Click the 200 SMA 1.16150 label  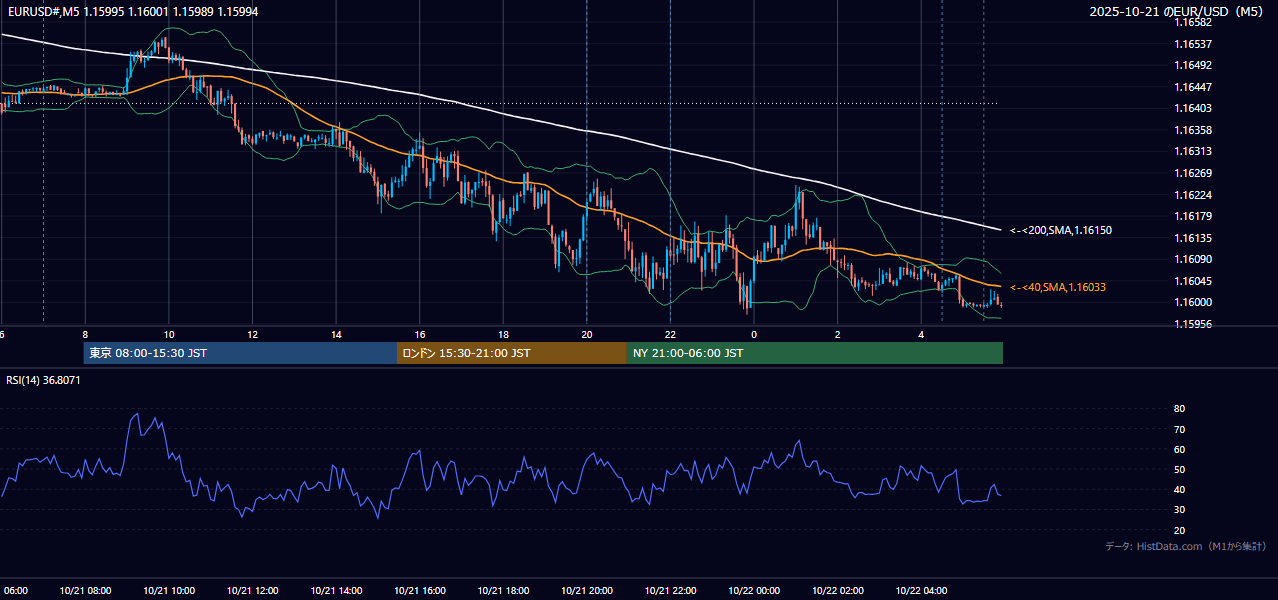[1061, 231]
